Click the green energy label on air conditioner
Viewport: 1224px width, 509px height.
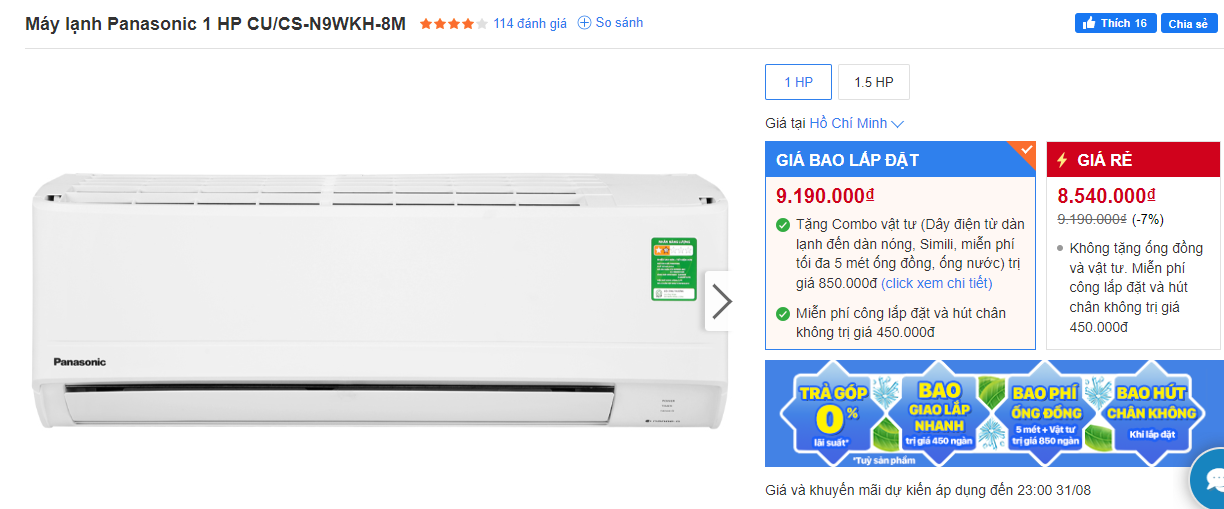tap(673, 269)
